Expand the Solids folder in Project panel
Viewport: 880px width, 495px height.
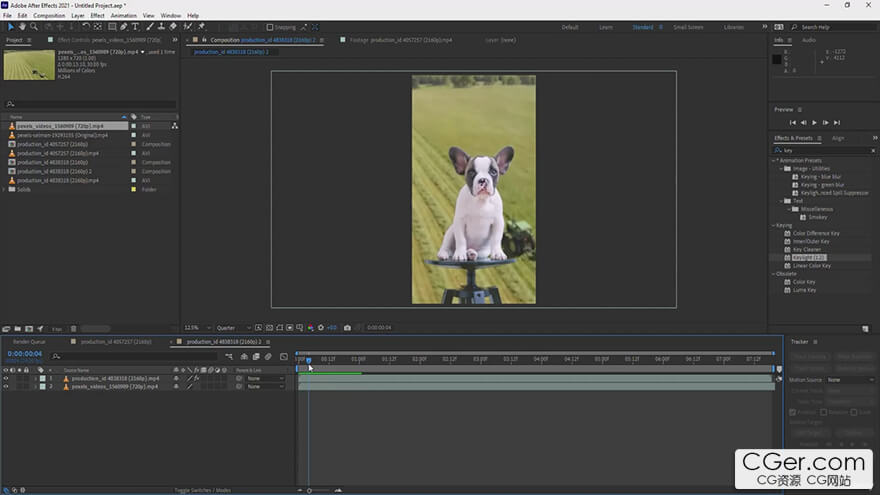[x=4, y=190]
